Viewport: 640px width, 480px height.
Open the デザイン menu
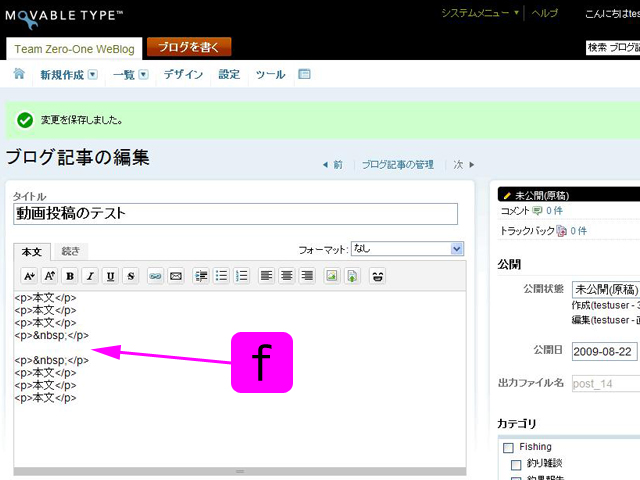[183, 75]
